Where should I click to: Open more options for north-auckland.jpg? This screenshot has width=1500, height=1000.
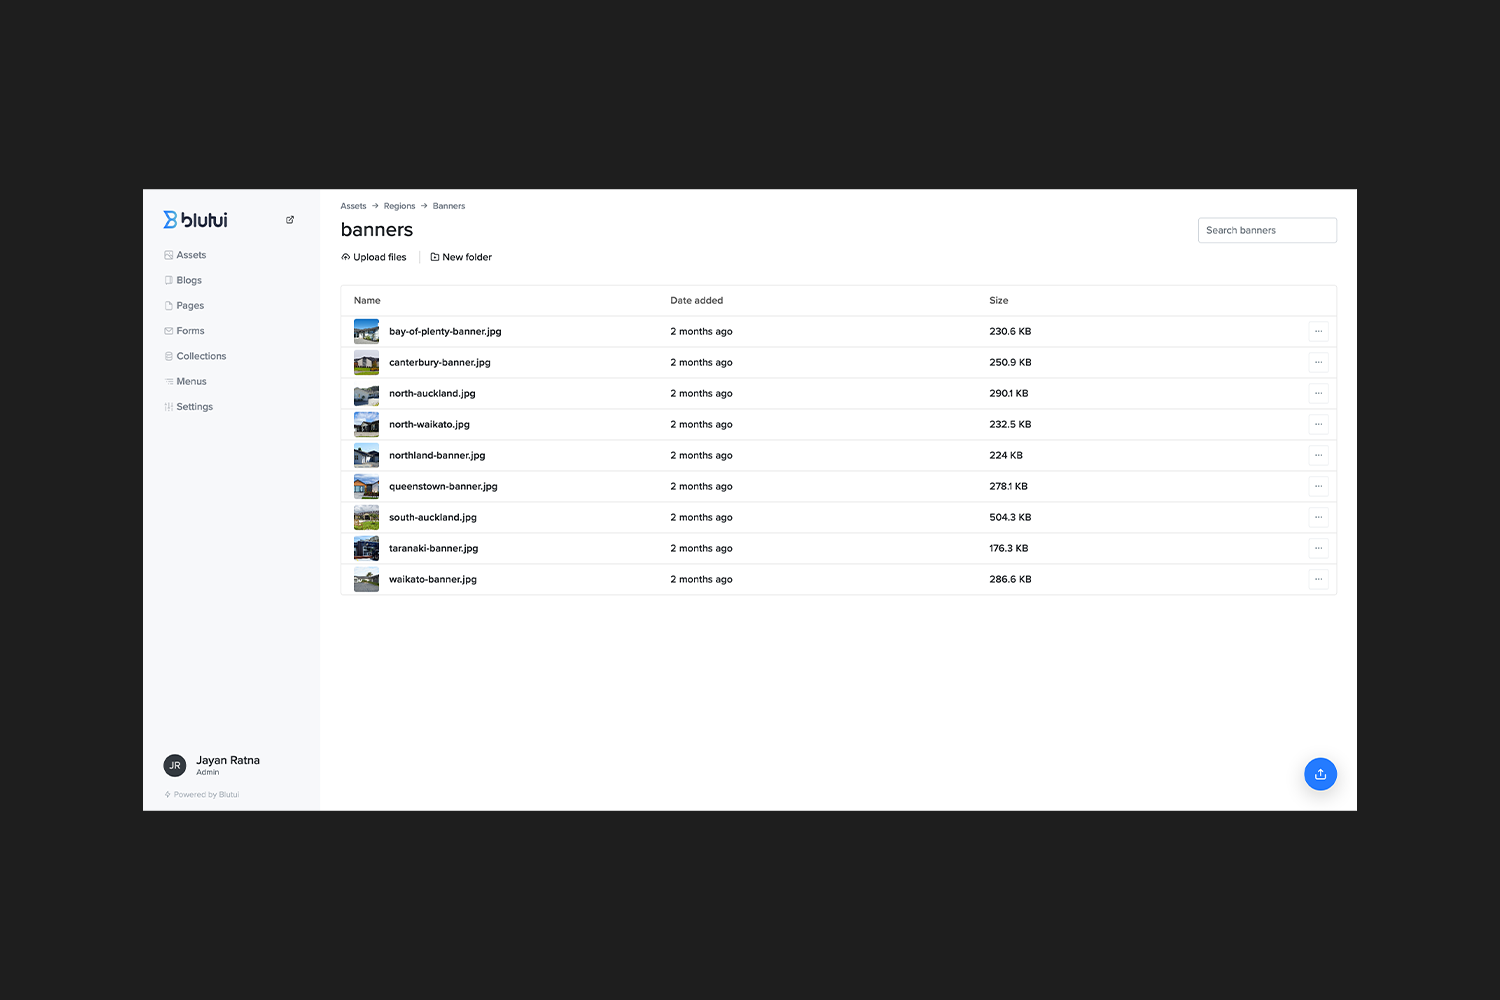pos(1318,393)
